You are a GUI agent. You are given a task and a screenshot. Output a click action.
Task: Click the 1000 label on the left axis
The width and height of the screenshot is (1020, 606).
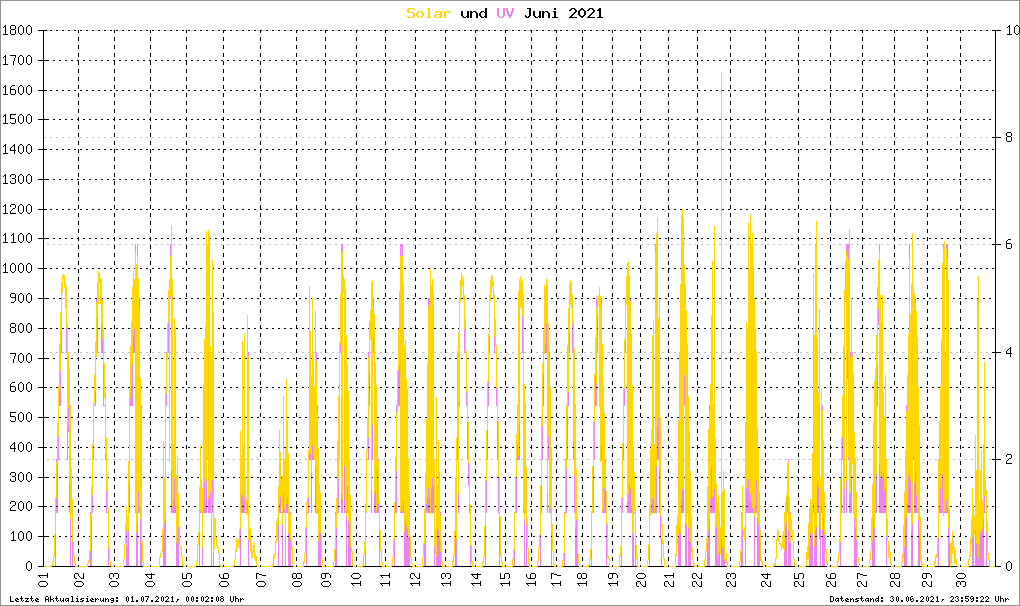point(18,269)
